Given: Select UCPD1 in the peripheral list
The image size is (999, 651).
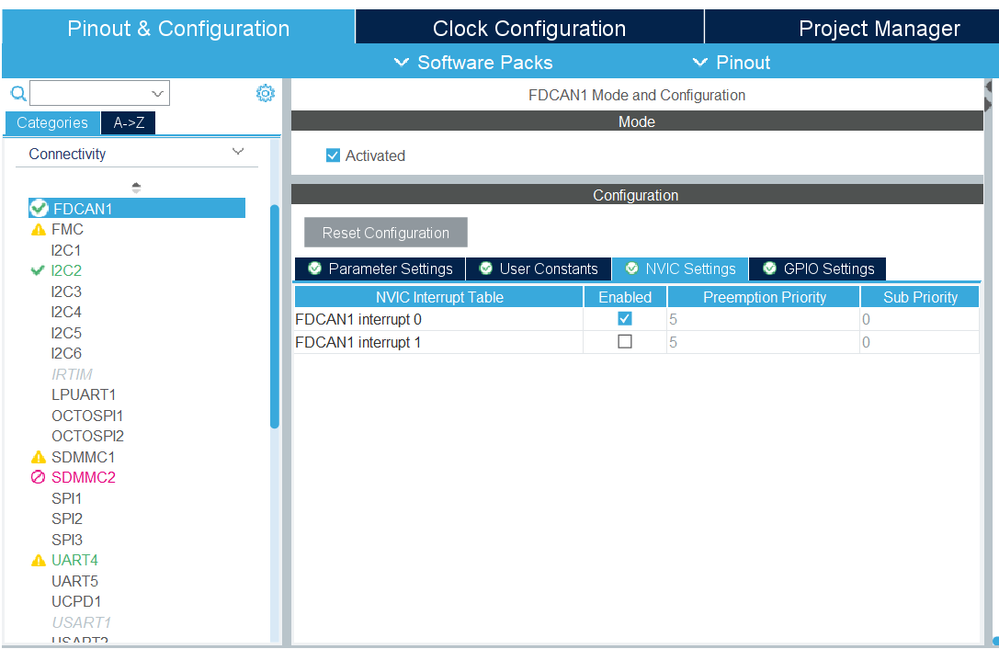Looking at the screenshot, I should [76, 601].
